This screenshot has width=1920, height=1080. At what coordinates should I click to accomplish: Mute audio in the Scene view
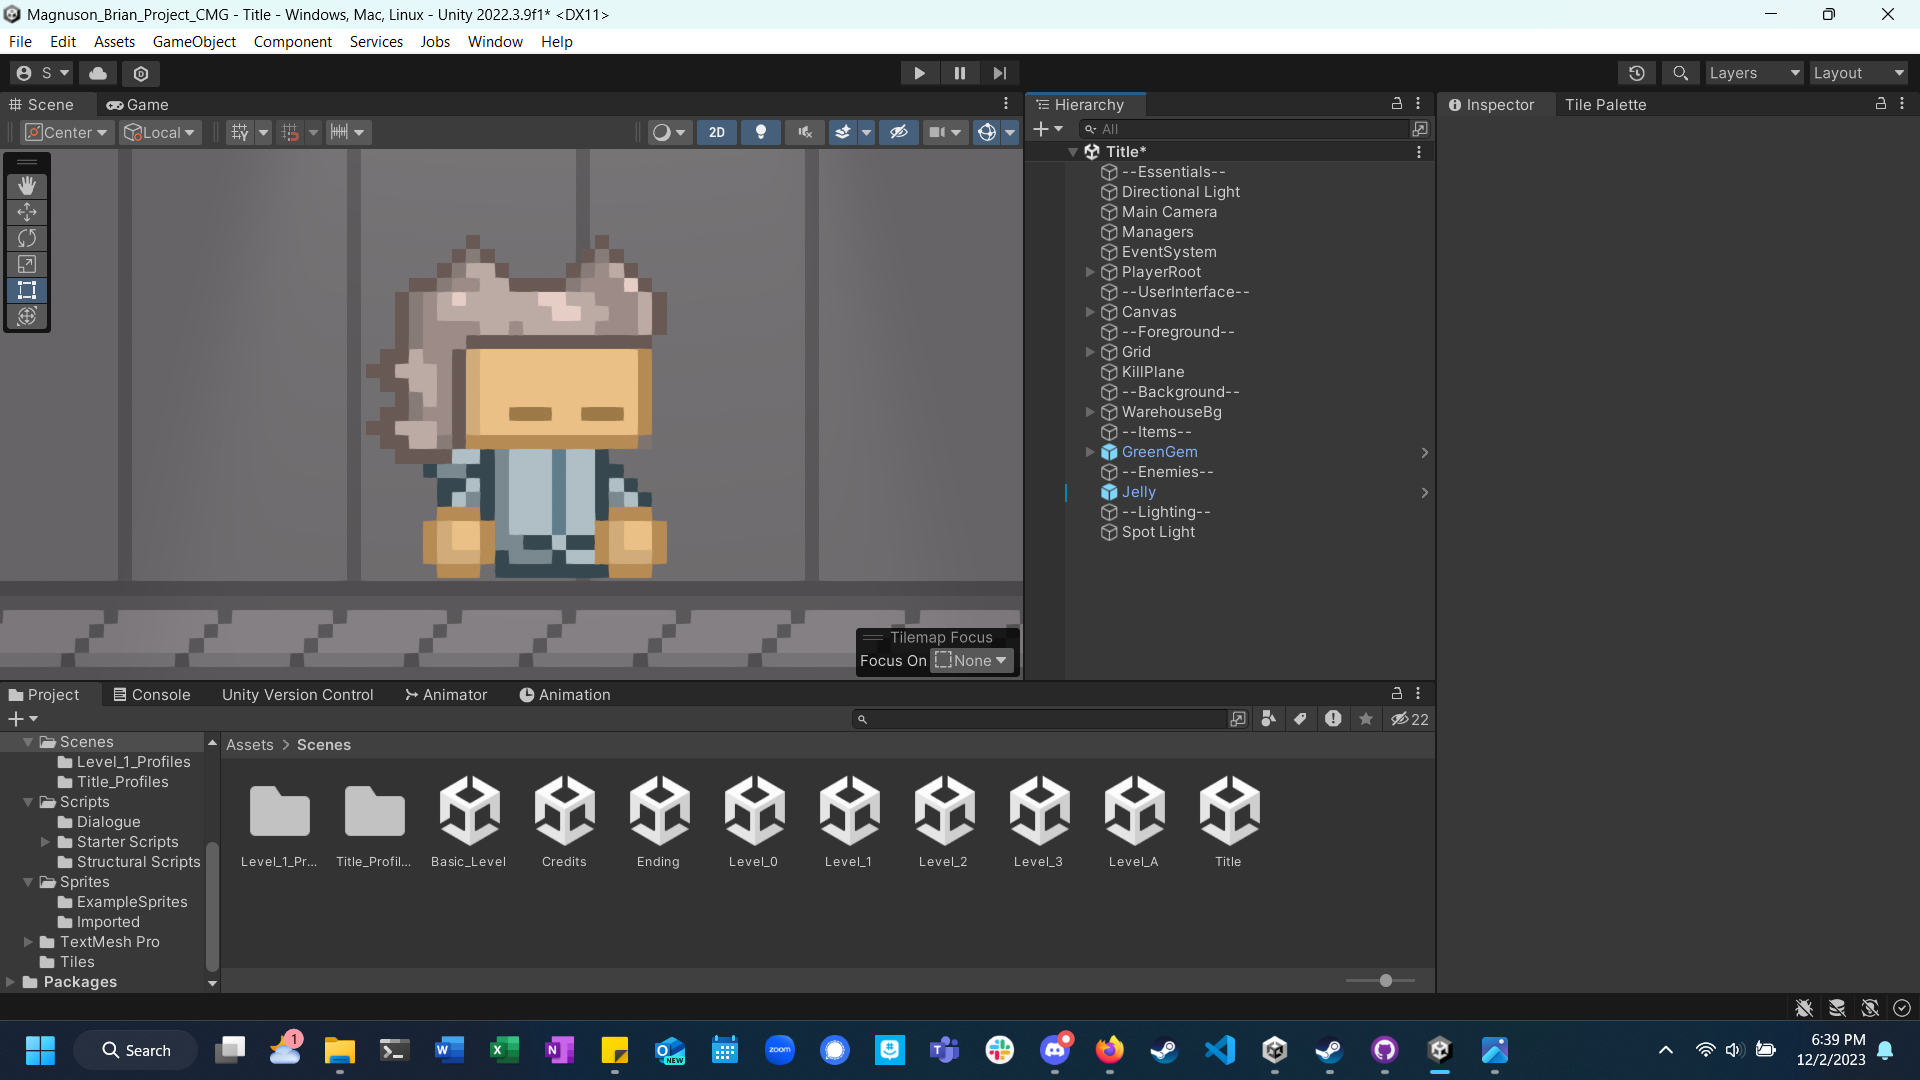pyautogui.click(x=804, y=132)
